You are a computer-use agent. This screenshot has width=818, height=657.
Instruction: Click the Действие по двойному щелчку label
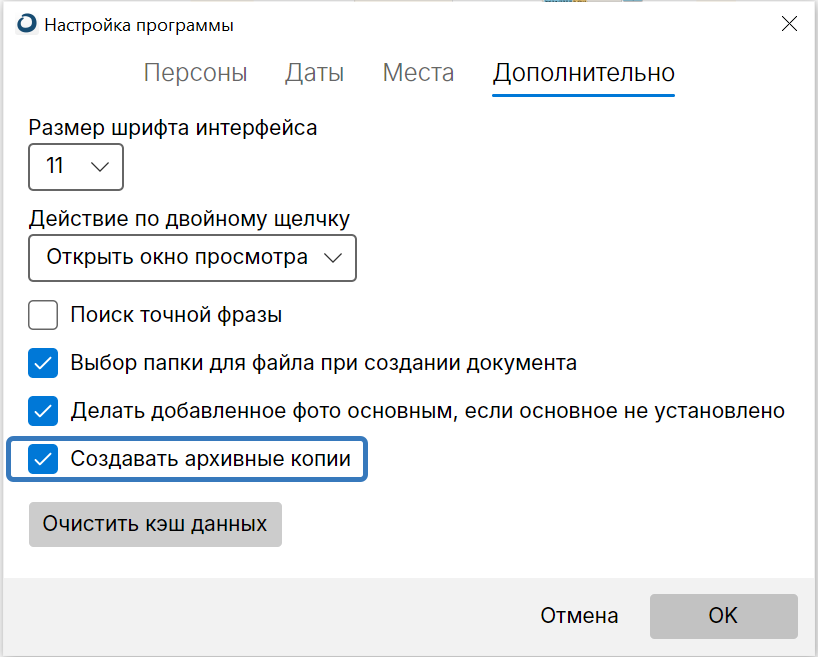[189, 218]
